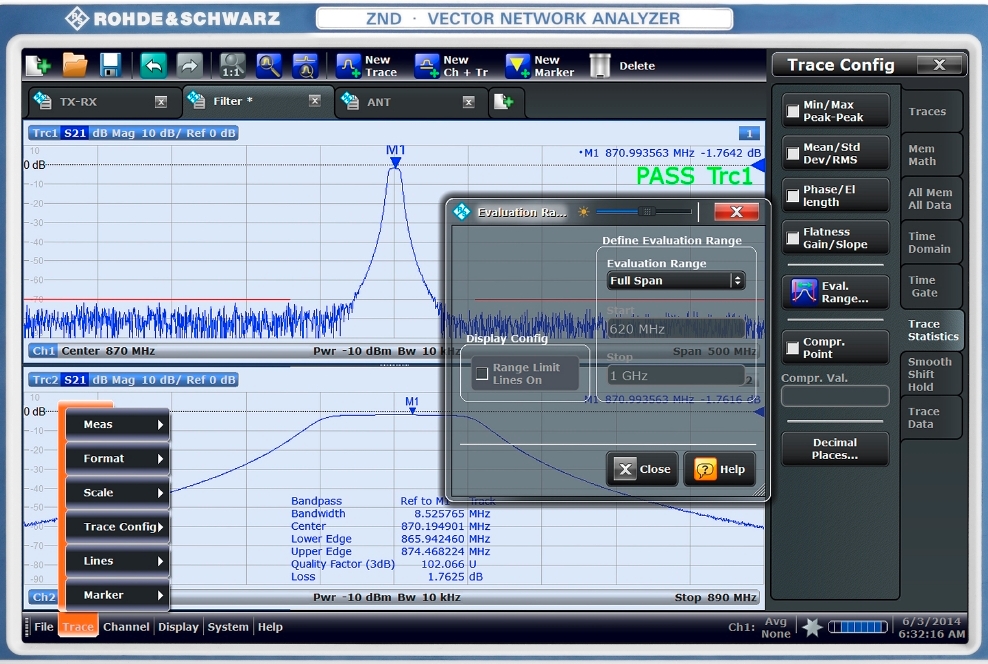Open the All Mem All Data tab
The height and width of the screenshot is (664, 988).
tap(931, 199)
